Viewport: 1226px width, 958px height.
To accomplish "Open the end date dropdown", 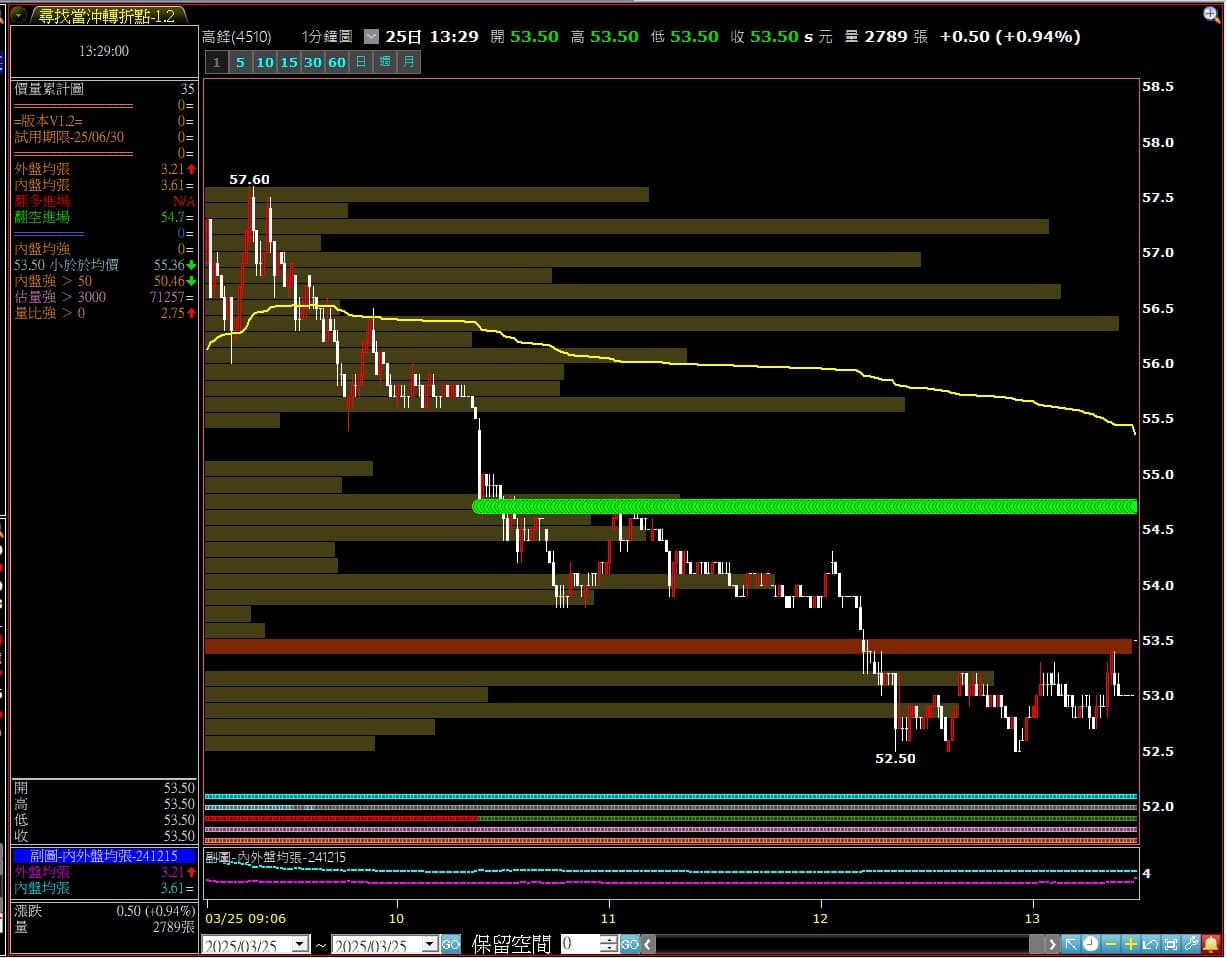I will pyautogui.click(x=429, y=945).
